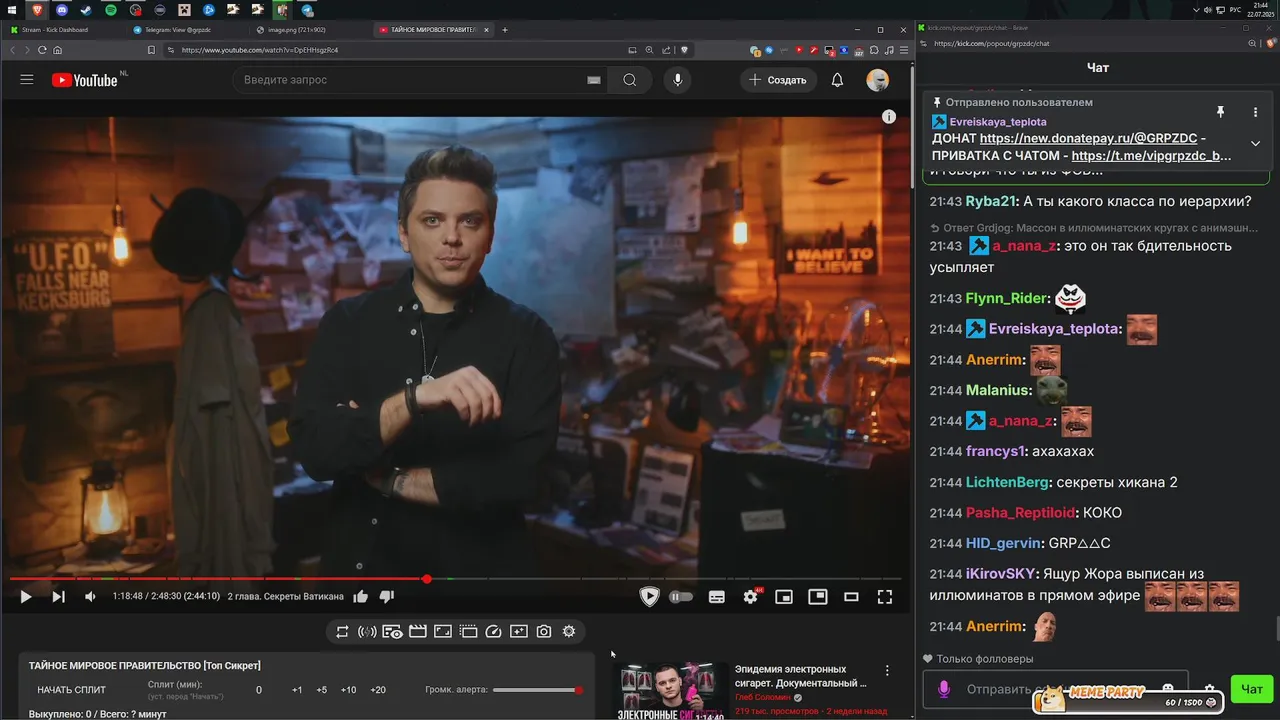Unpin the pinned message with pushpin icon

coord(1220,113)
